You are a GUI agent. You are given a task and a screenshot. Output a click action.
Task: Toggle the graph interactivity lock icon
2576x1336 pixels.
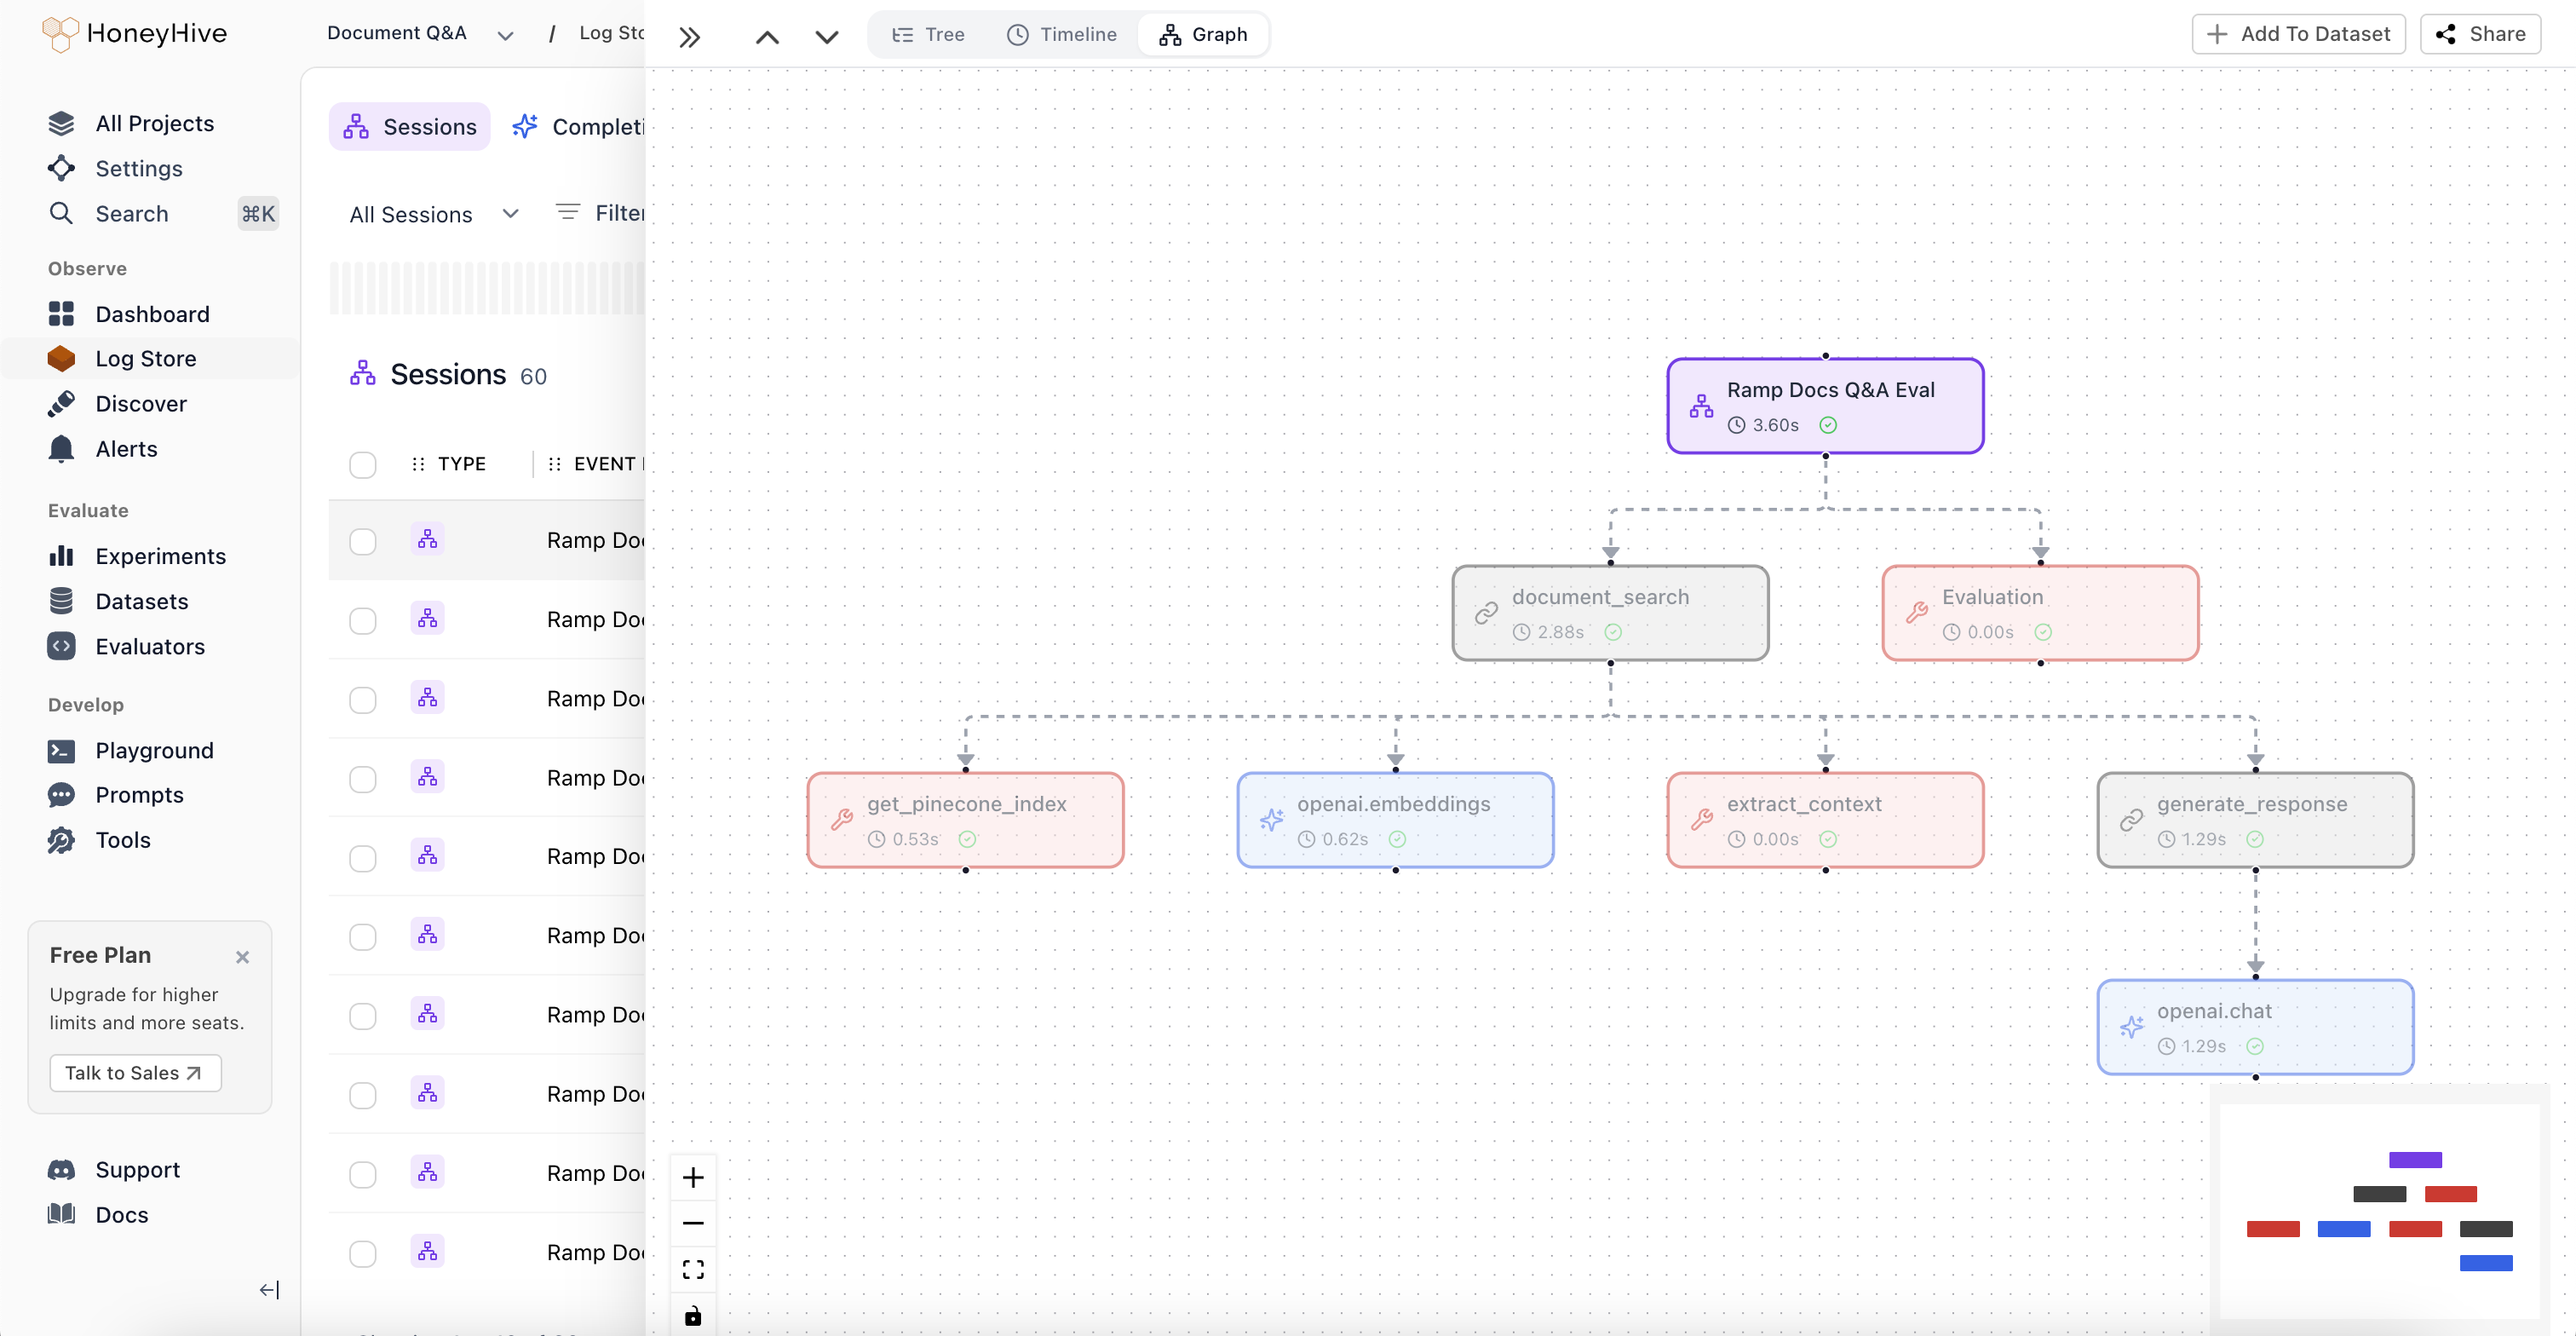point(693,1315)
